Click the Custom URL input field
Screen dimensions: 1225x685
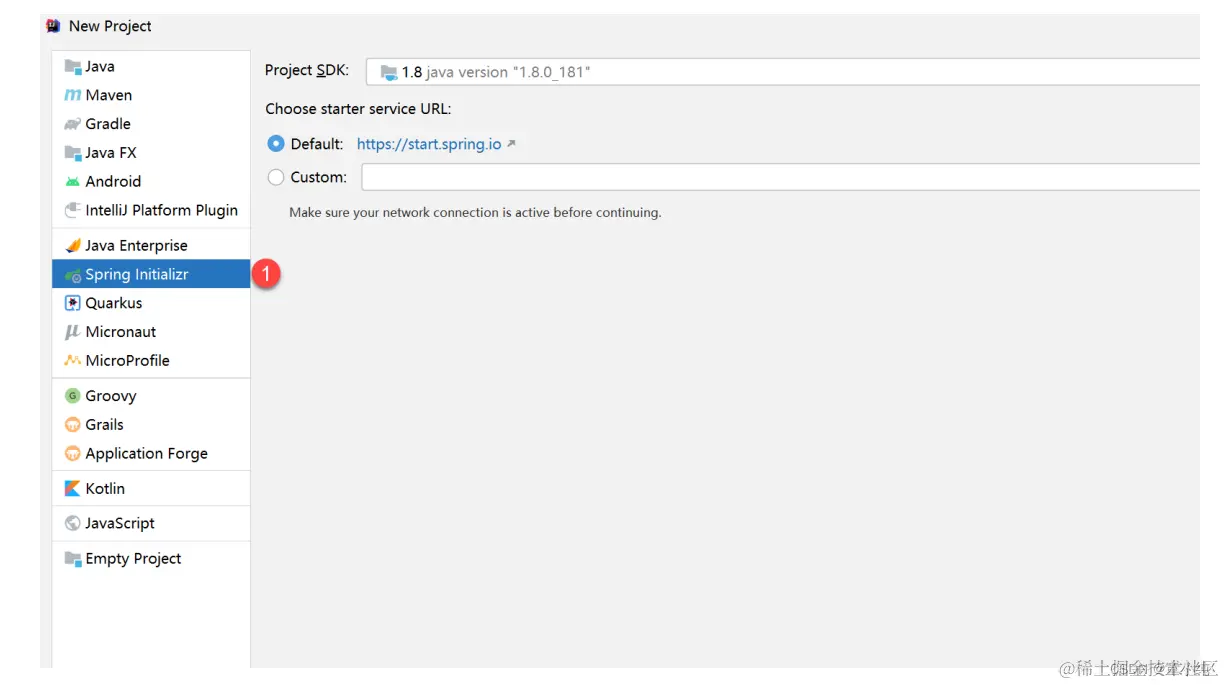[x=780, y=177]
